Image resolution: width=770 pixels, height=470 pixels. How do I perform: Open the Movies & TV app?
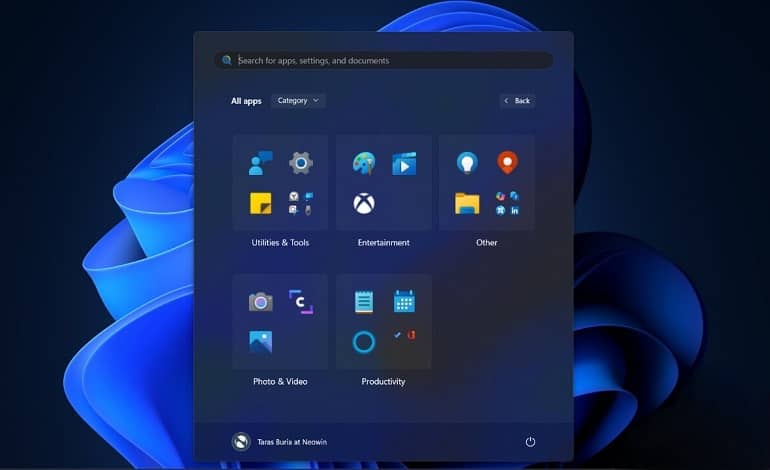pos(404,164)
